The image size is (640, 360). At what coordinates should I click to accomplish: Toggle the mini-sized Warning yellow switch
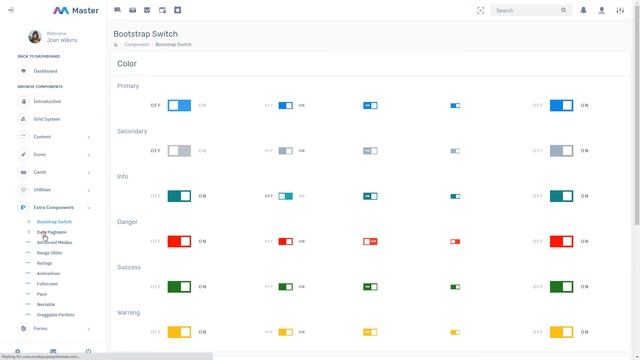[x=455, y=332]
